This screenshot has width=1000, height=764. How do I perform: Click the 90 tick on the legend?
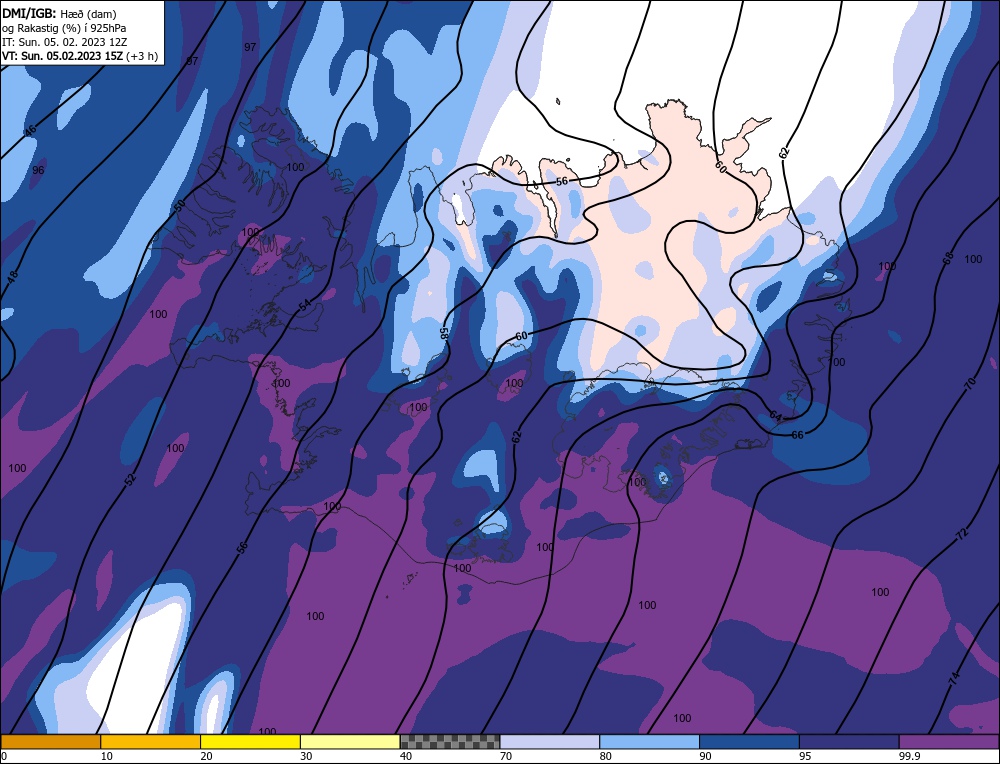click(x=705, y=756)
